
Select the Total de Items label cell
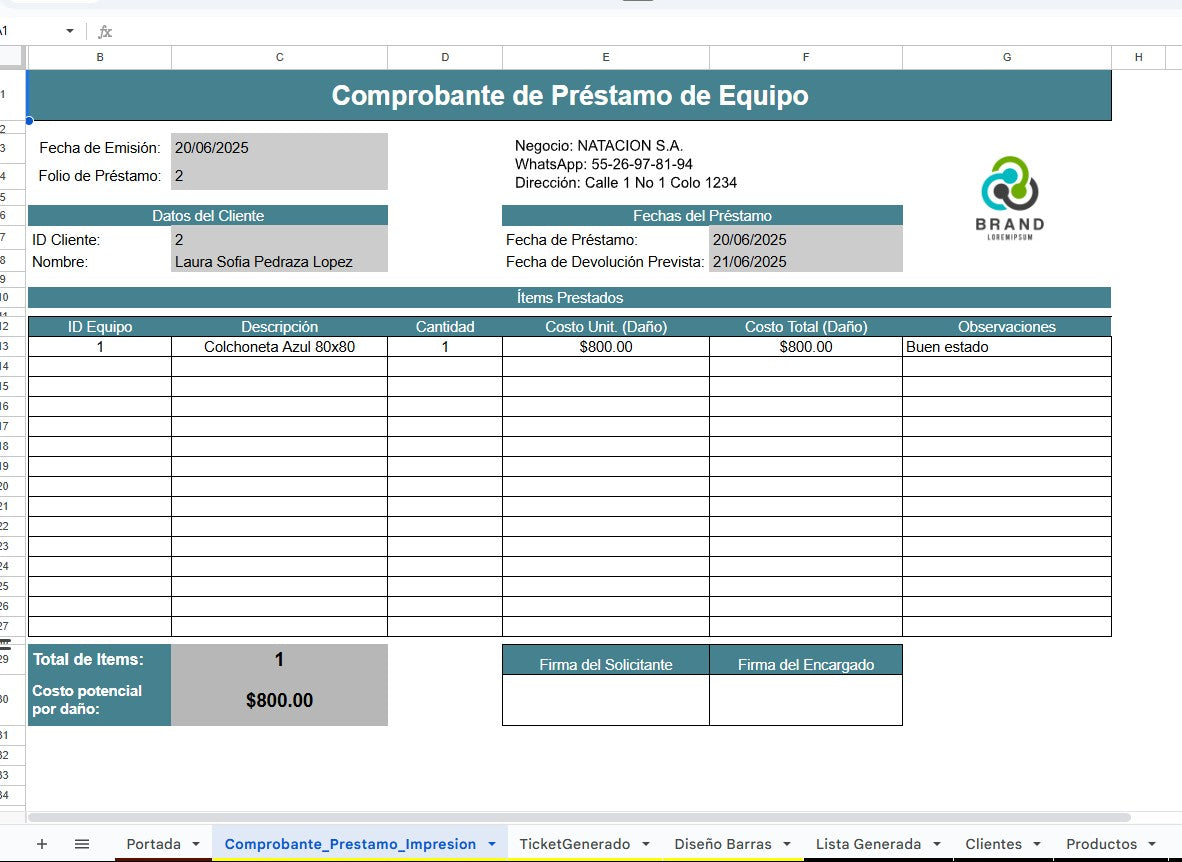pyautogui.click(x=100, y=659)
